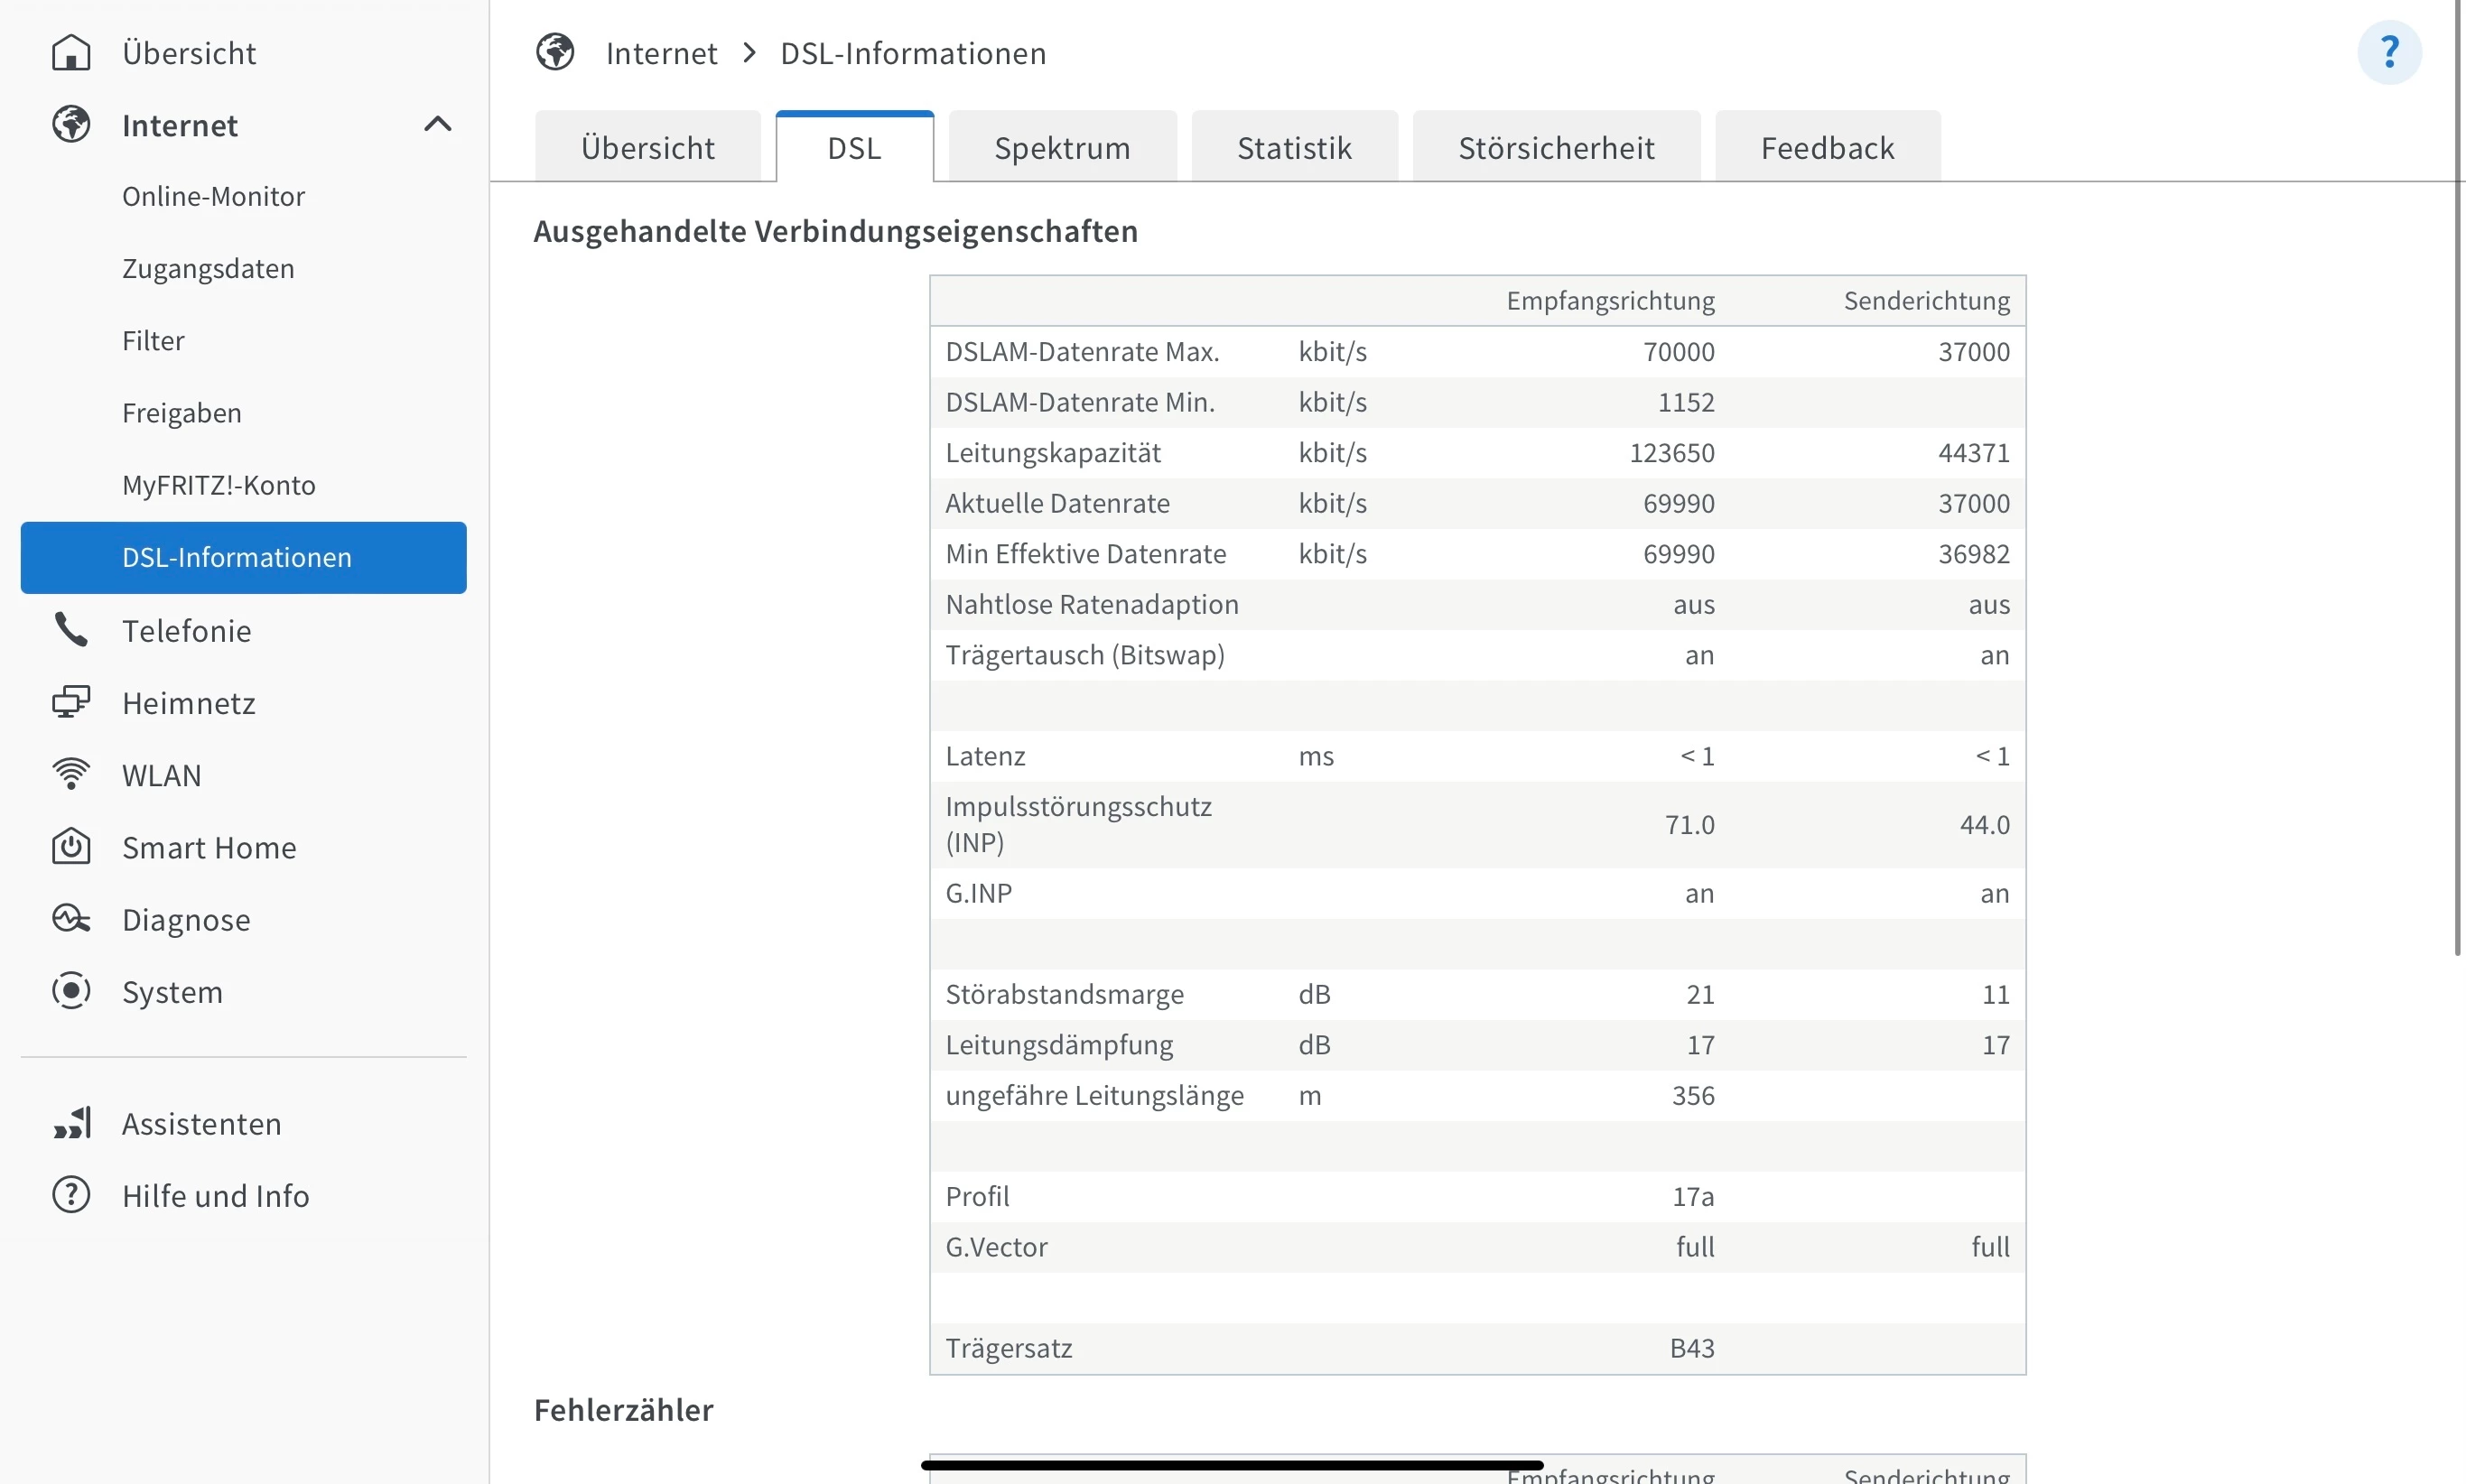Go to Zugangsdaten submenu entry
Image resolution: width=2466 pixels, height=1484 pixels.
pos(208,268)
